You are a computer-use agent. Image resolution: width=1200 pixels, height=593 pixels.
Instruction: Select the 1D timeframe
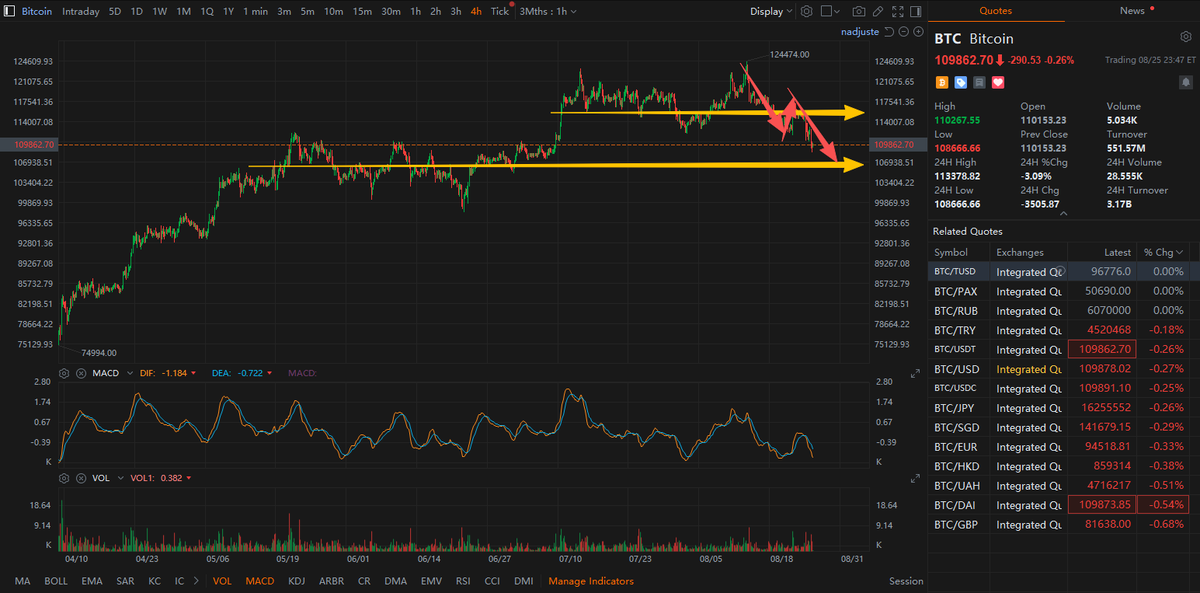pos(136,11)
